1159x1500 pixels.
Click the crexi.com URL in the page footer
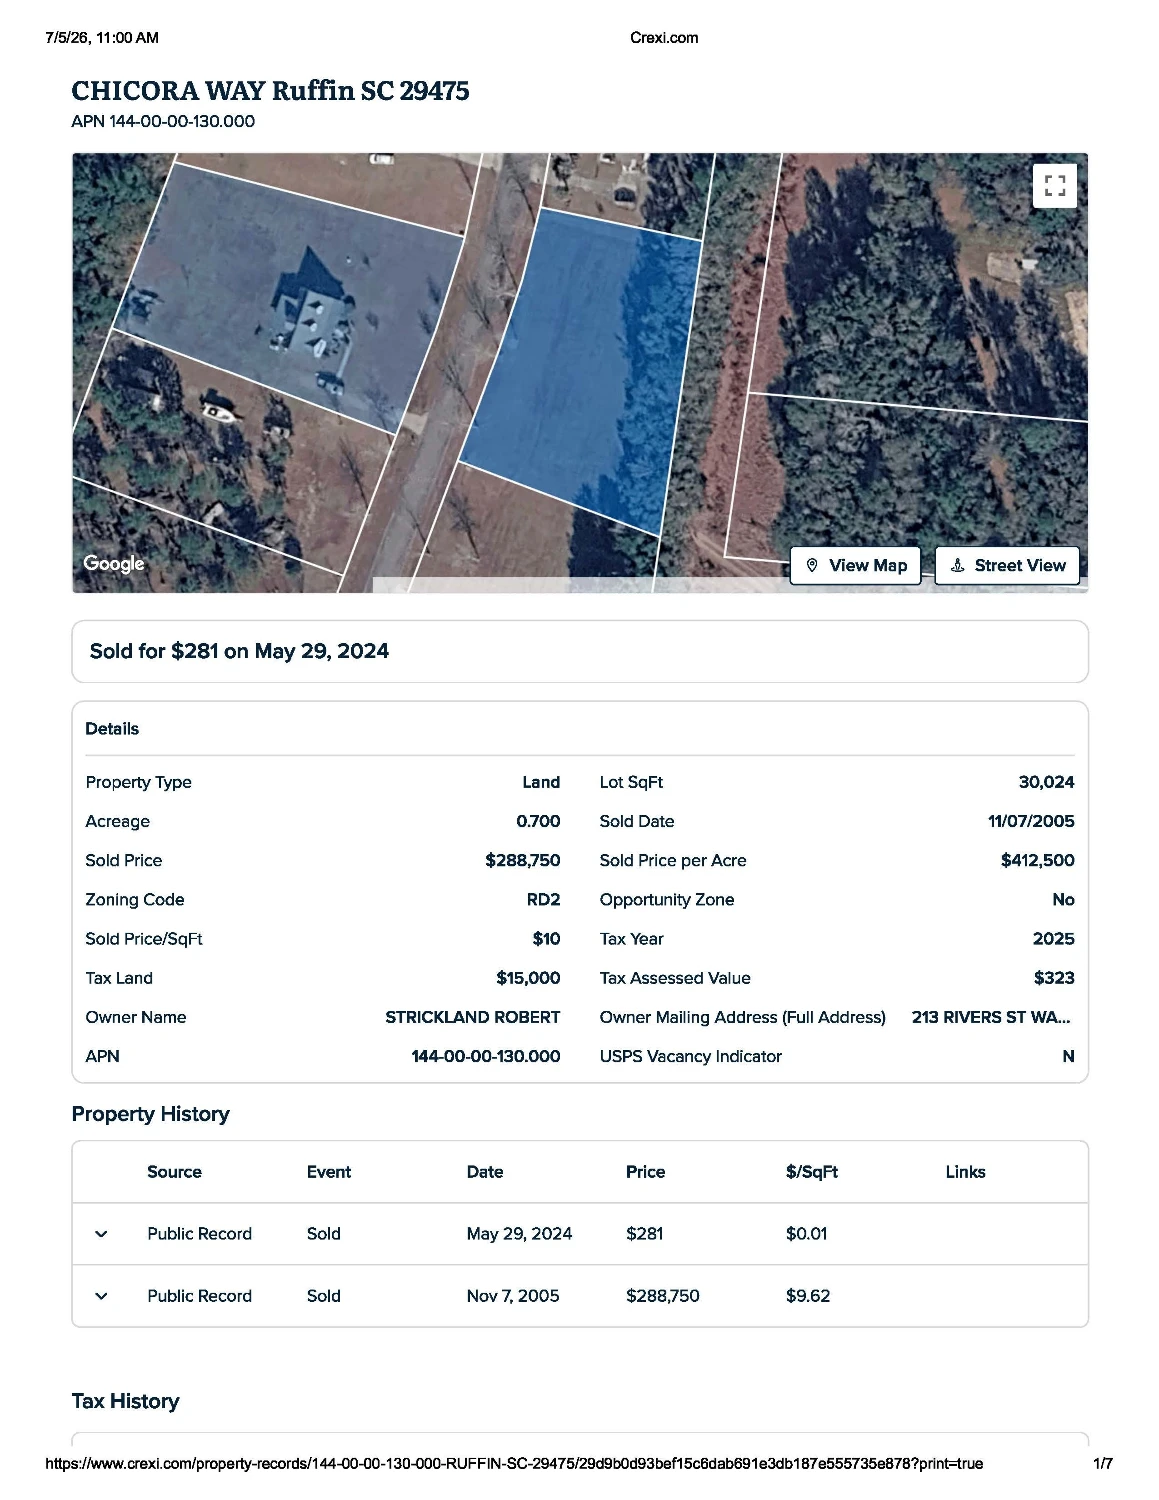click(x=514, y=1464)
